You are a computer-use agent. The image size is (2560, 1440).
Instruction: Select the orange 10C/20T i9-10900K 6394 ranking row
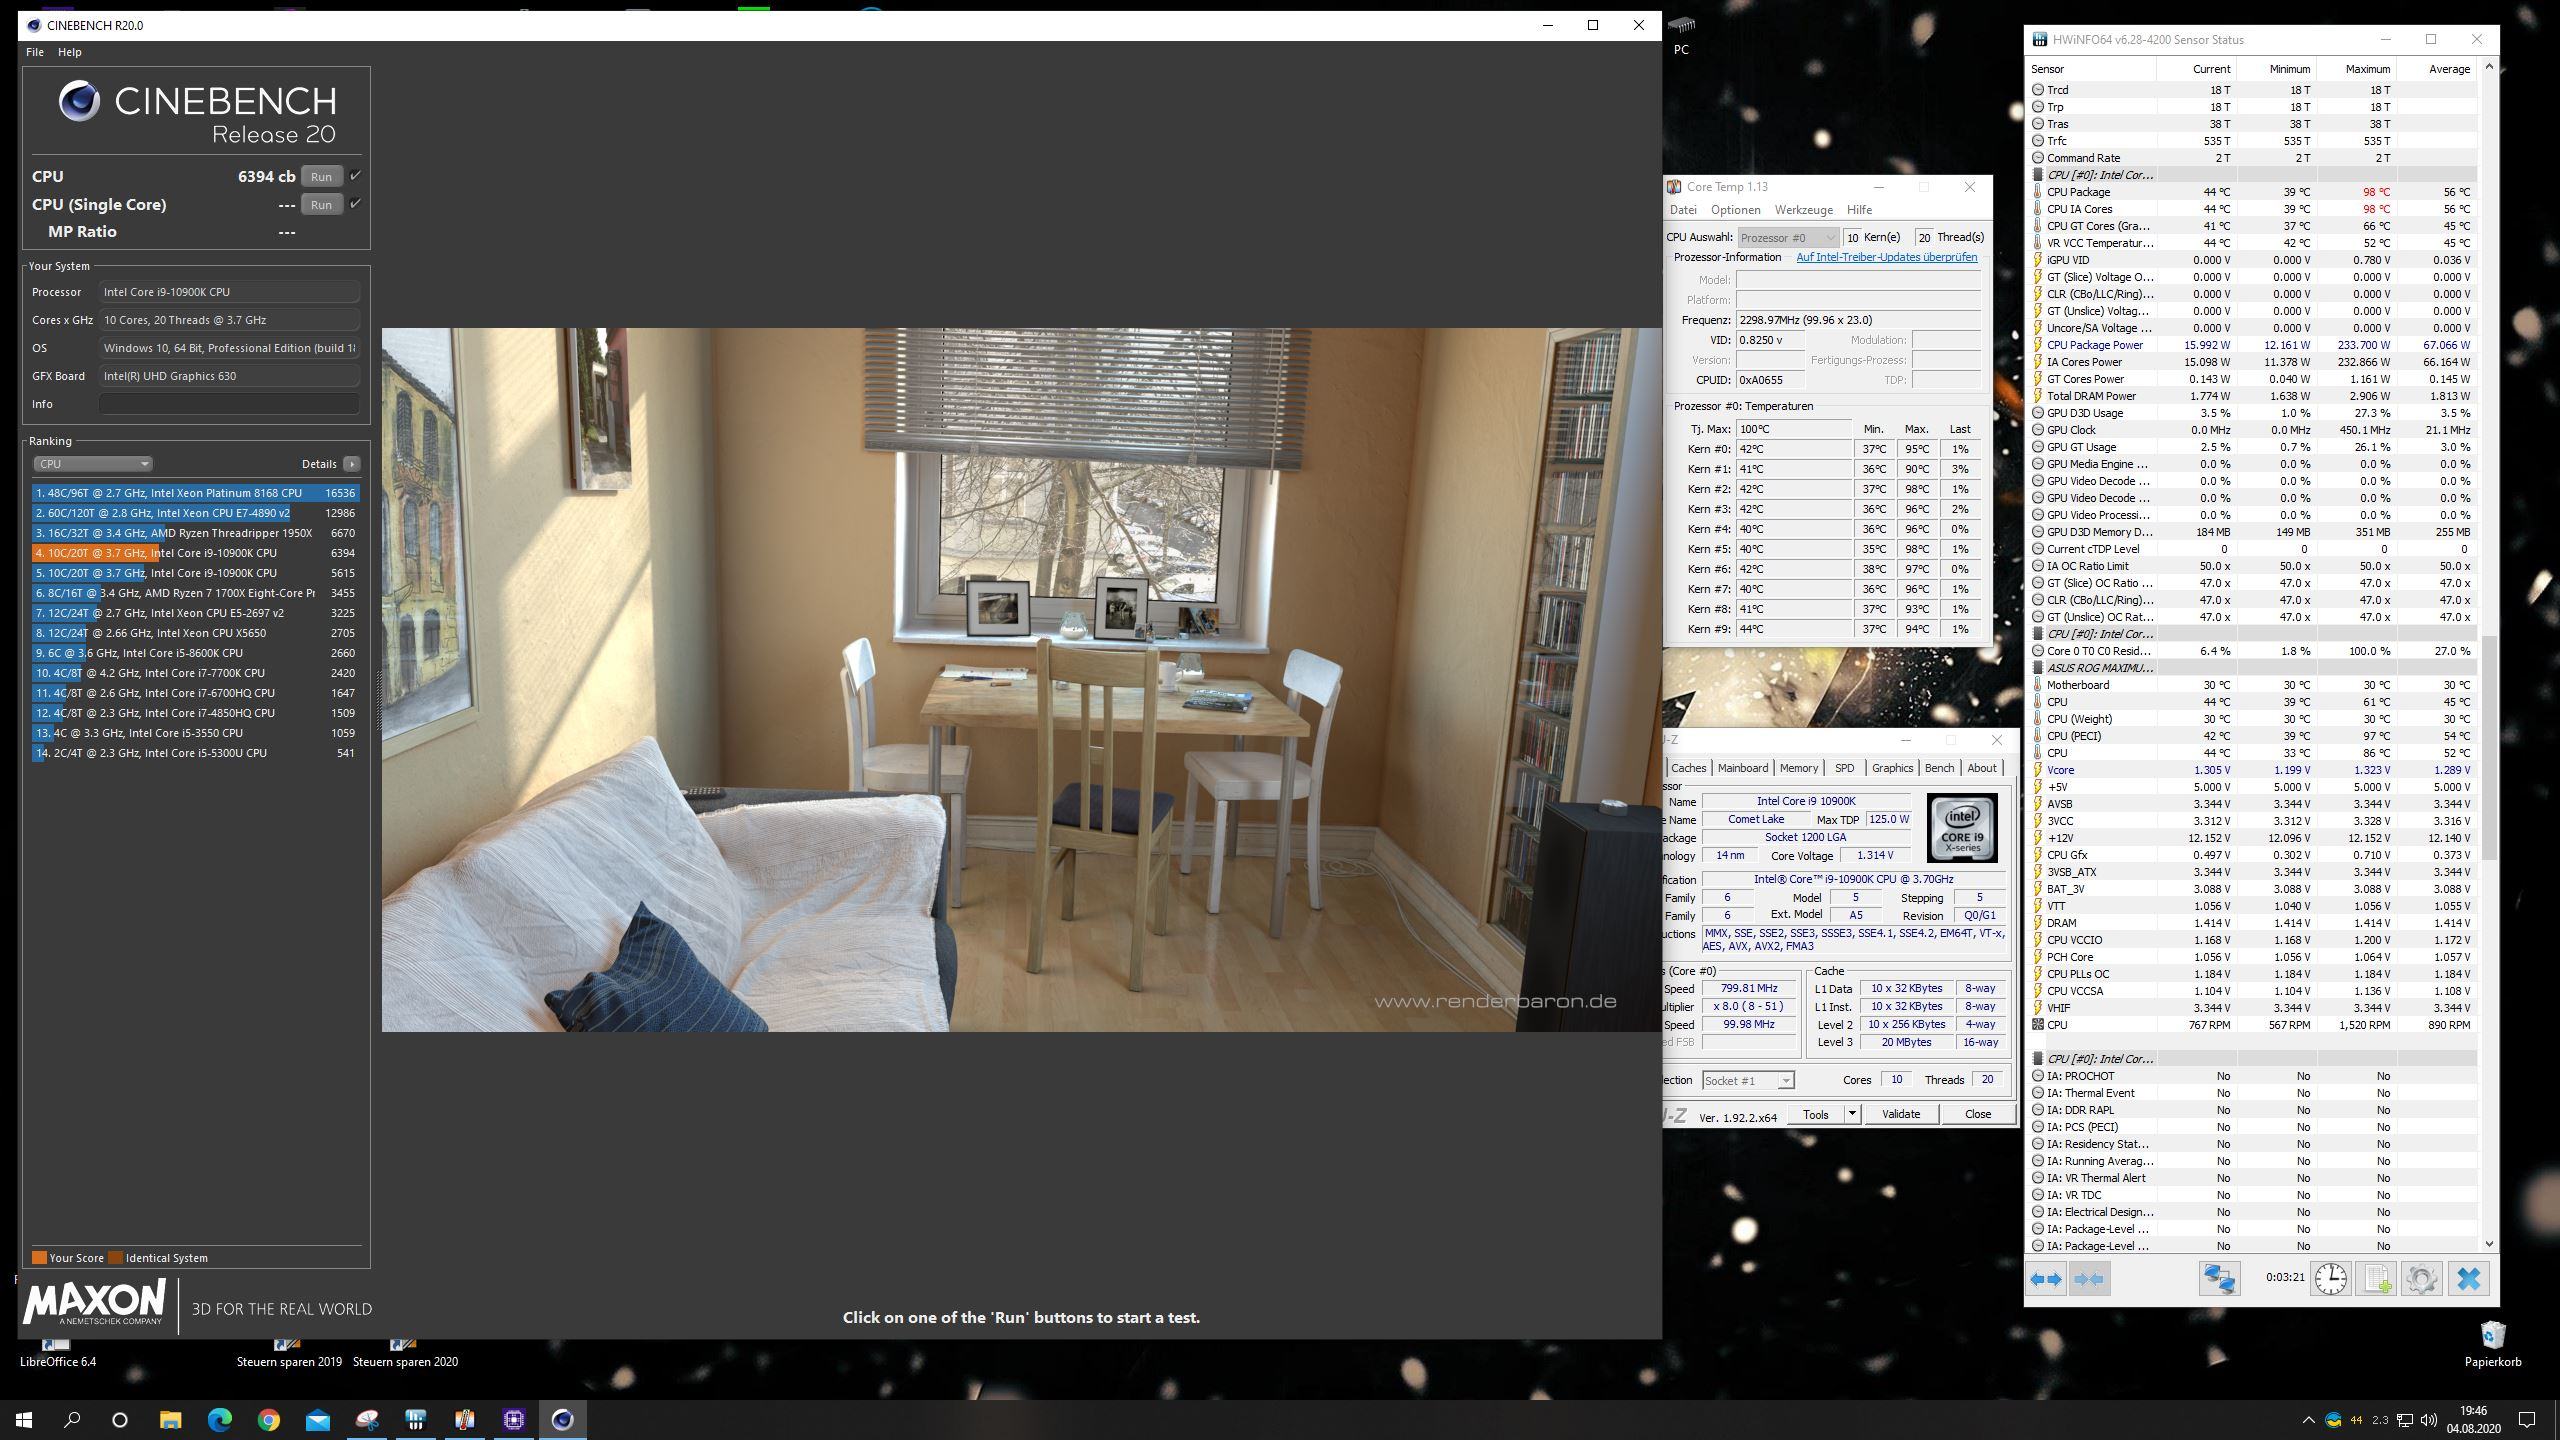[195, 553]
